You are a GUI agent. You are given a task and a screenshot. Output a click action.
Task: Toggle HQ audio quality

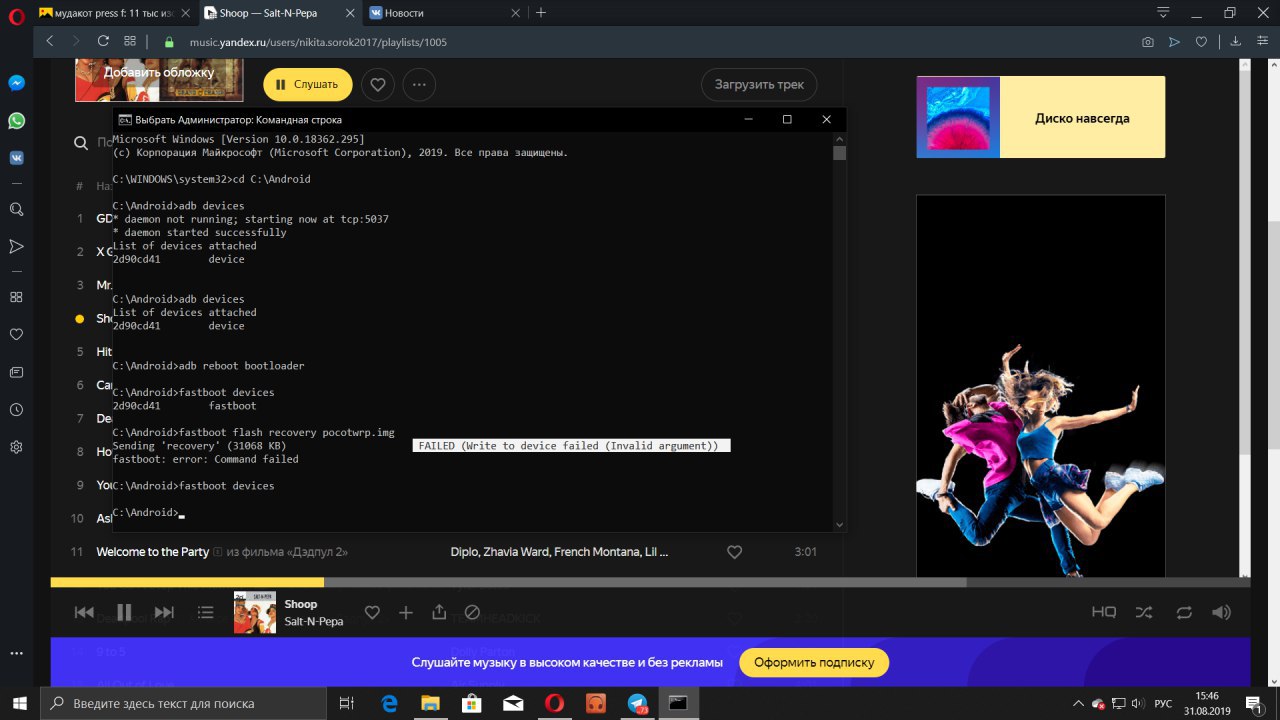coord(1103,612)
